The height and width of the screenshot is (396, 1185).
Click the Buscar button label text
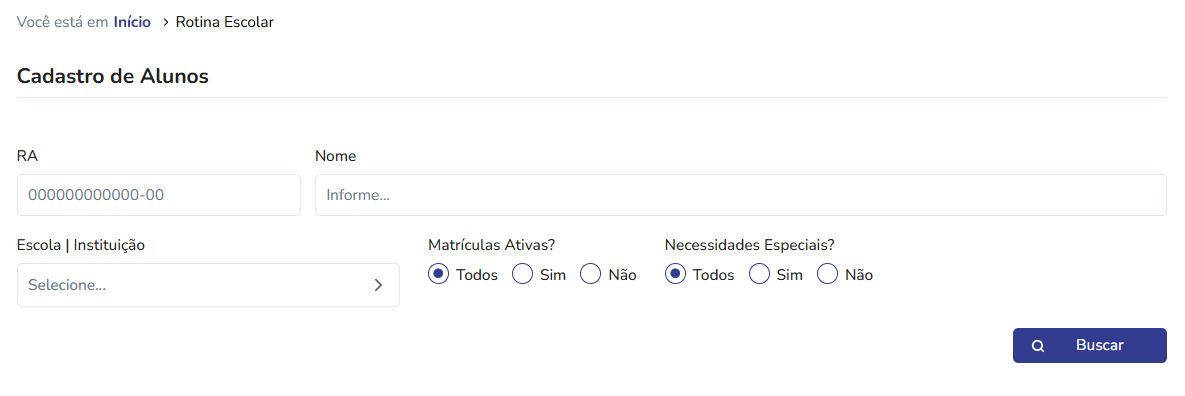(x=1100, y=345)
